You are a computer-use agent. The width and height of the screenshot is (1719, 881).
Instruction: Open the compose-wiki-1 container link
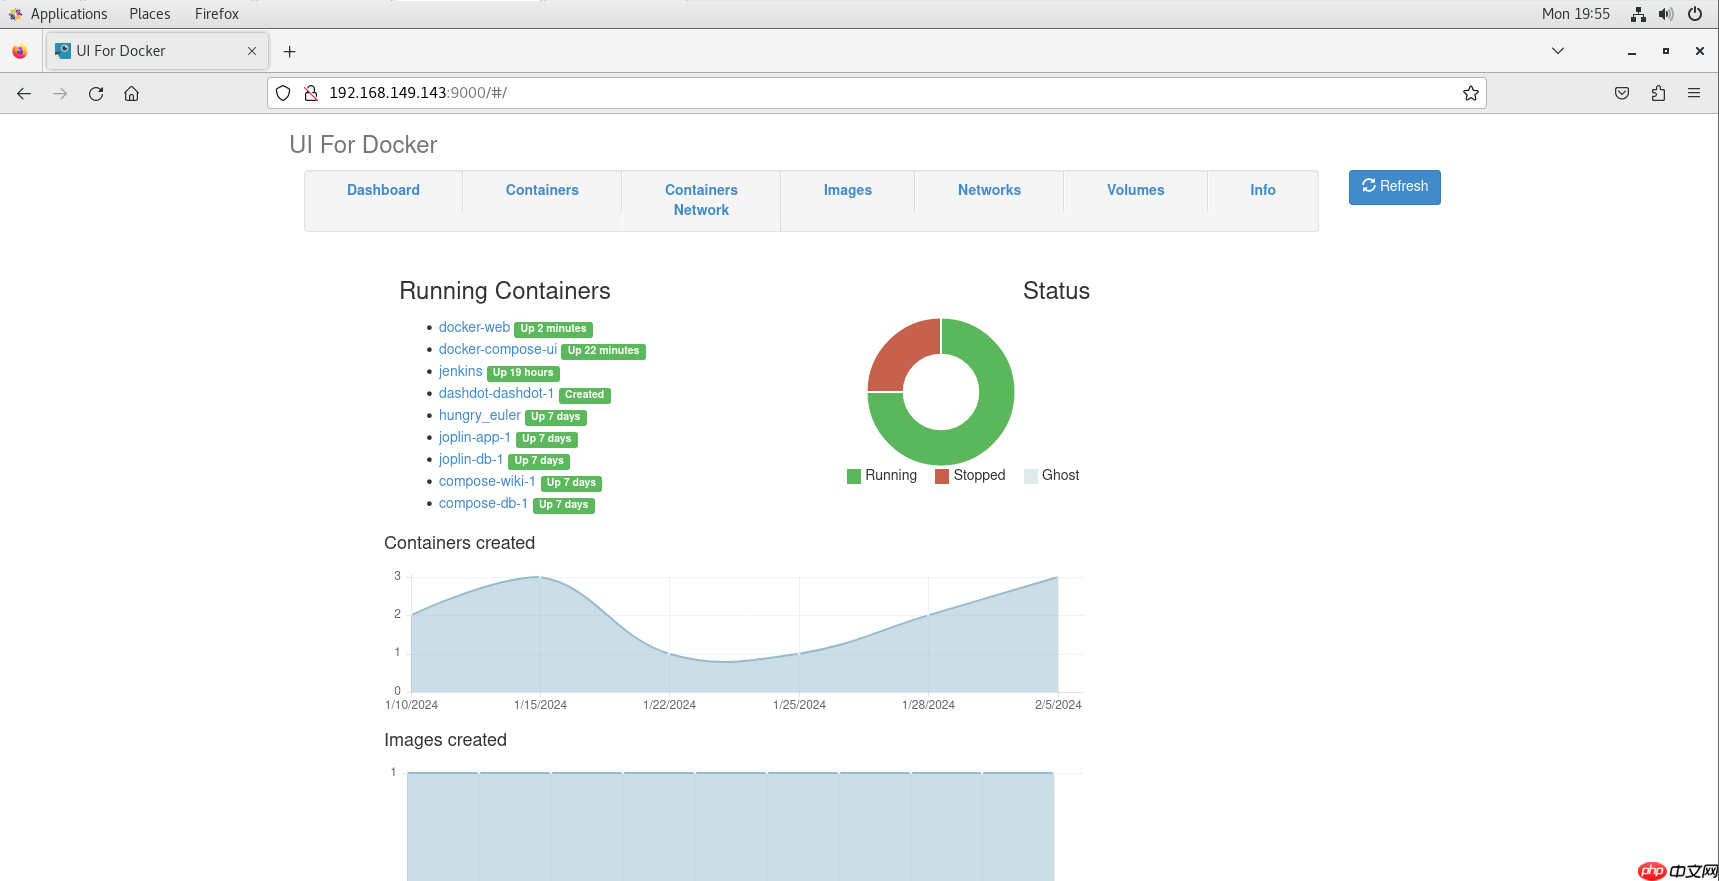click(x=487, y=481)
